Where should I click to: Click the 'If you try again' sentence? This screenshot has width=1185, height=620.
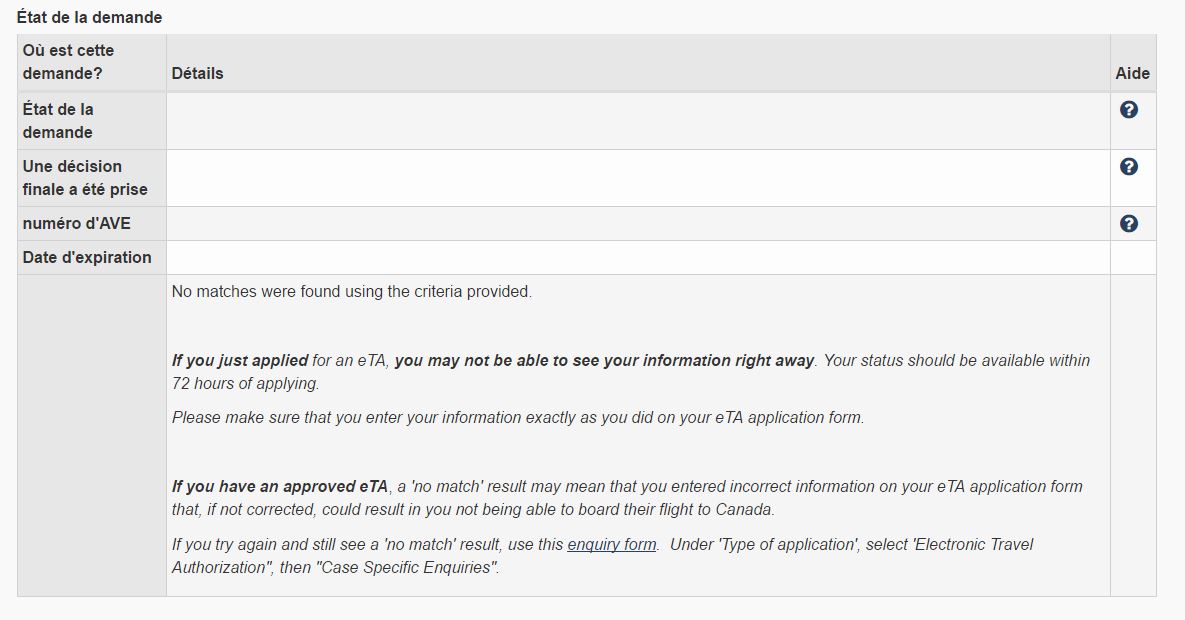(602, 556)
